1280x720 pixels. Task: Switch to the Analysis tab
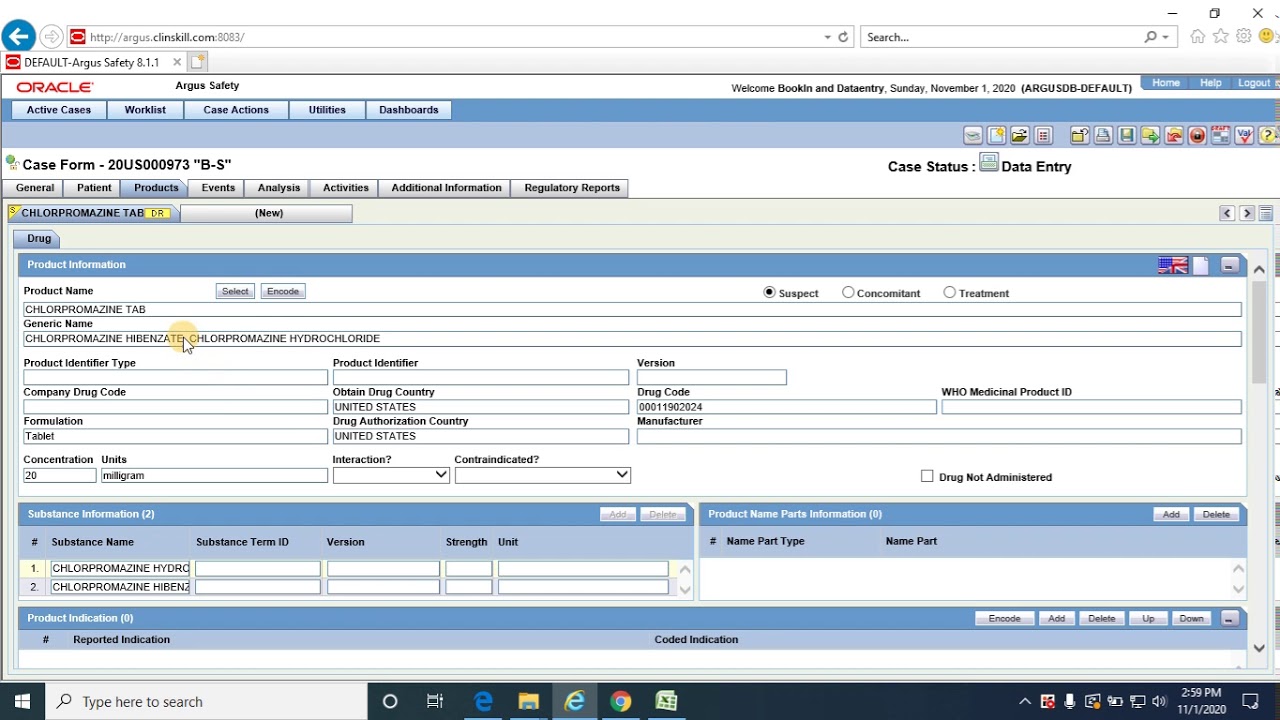point(279,188)
